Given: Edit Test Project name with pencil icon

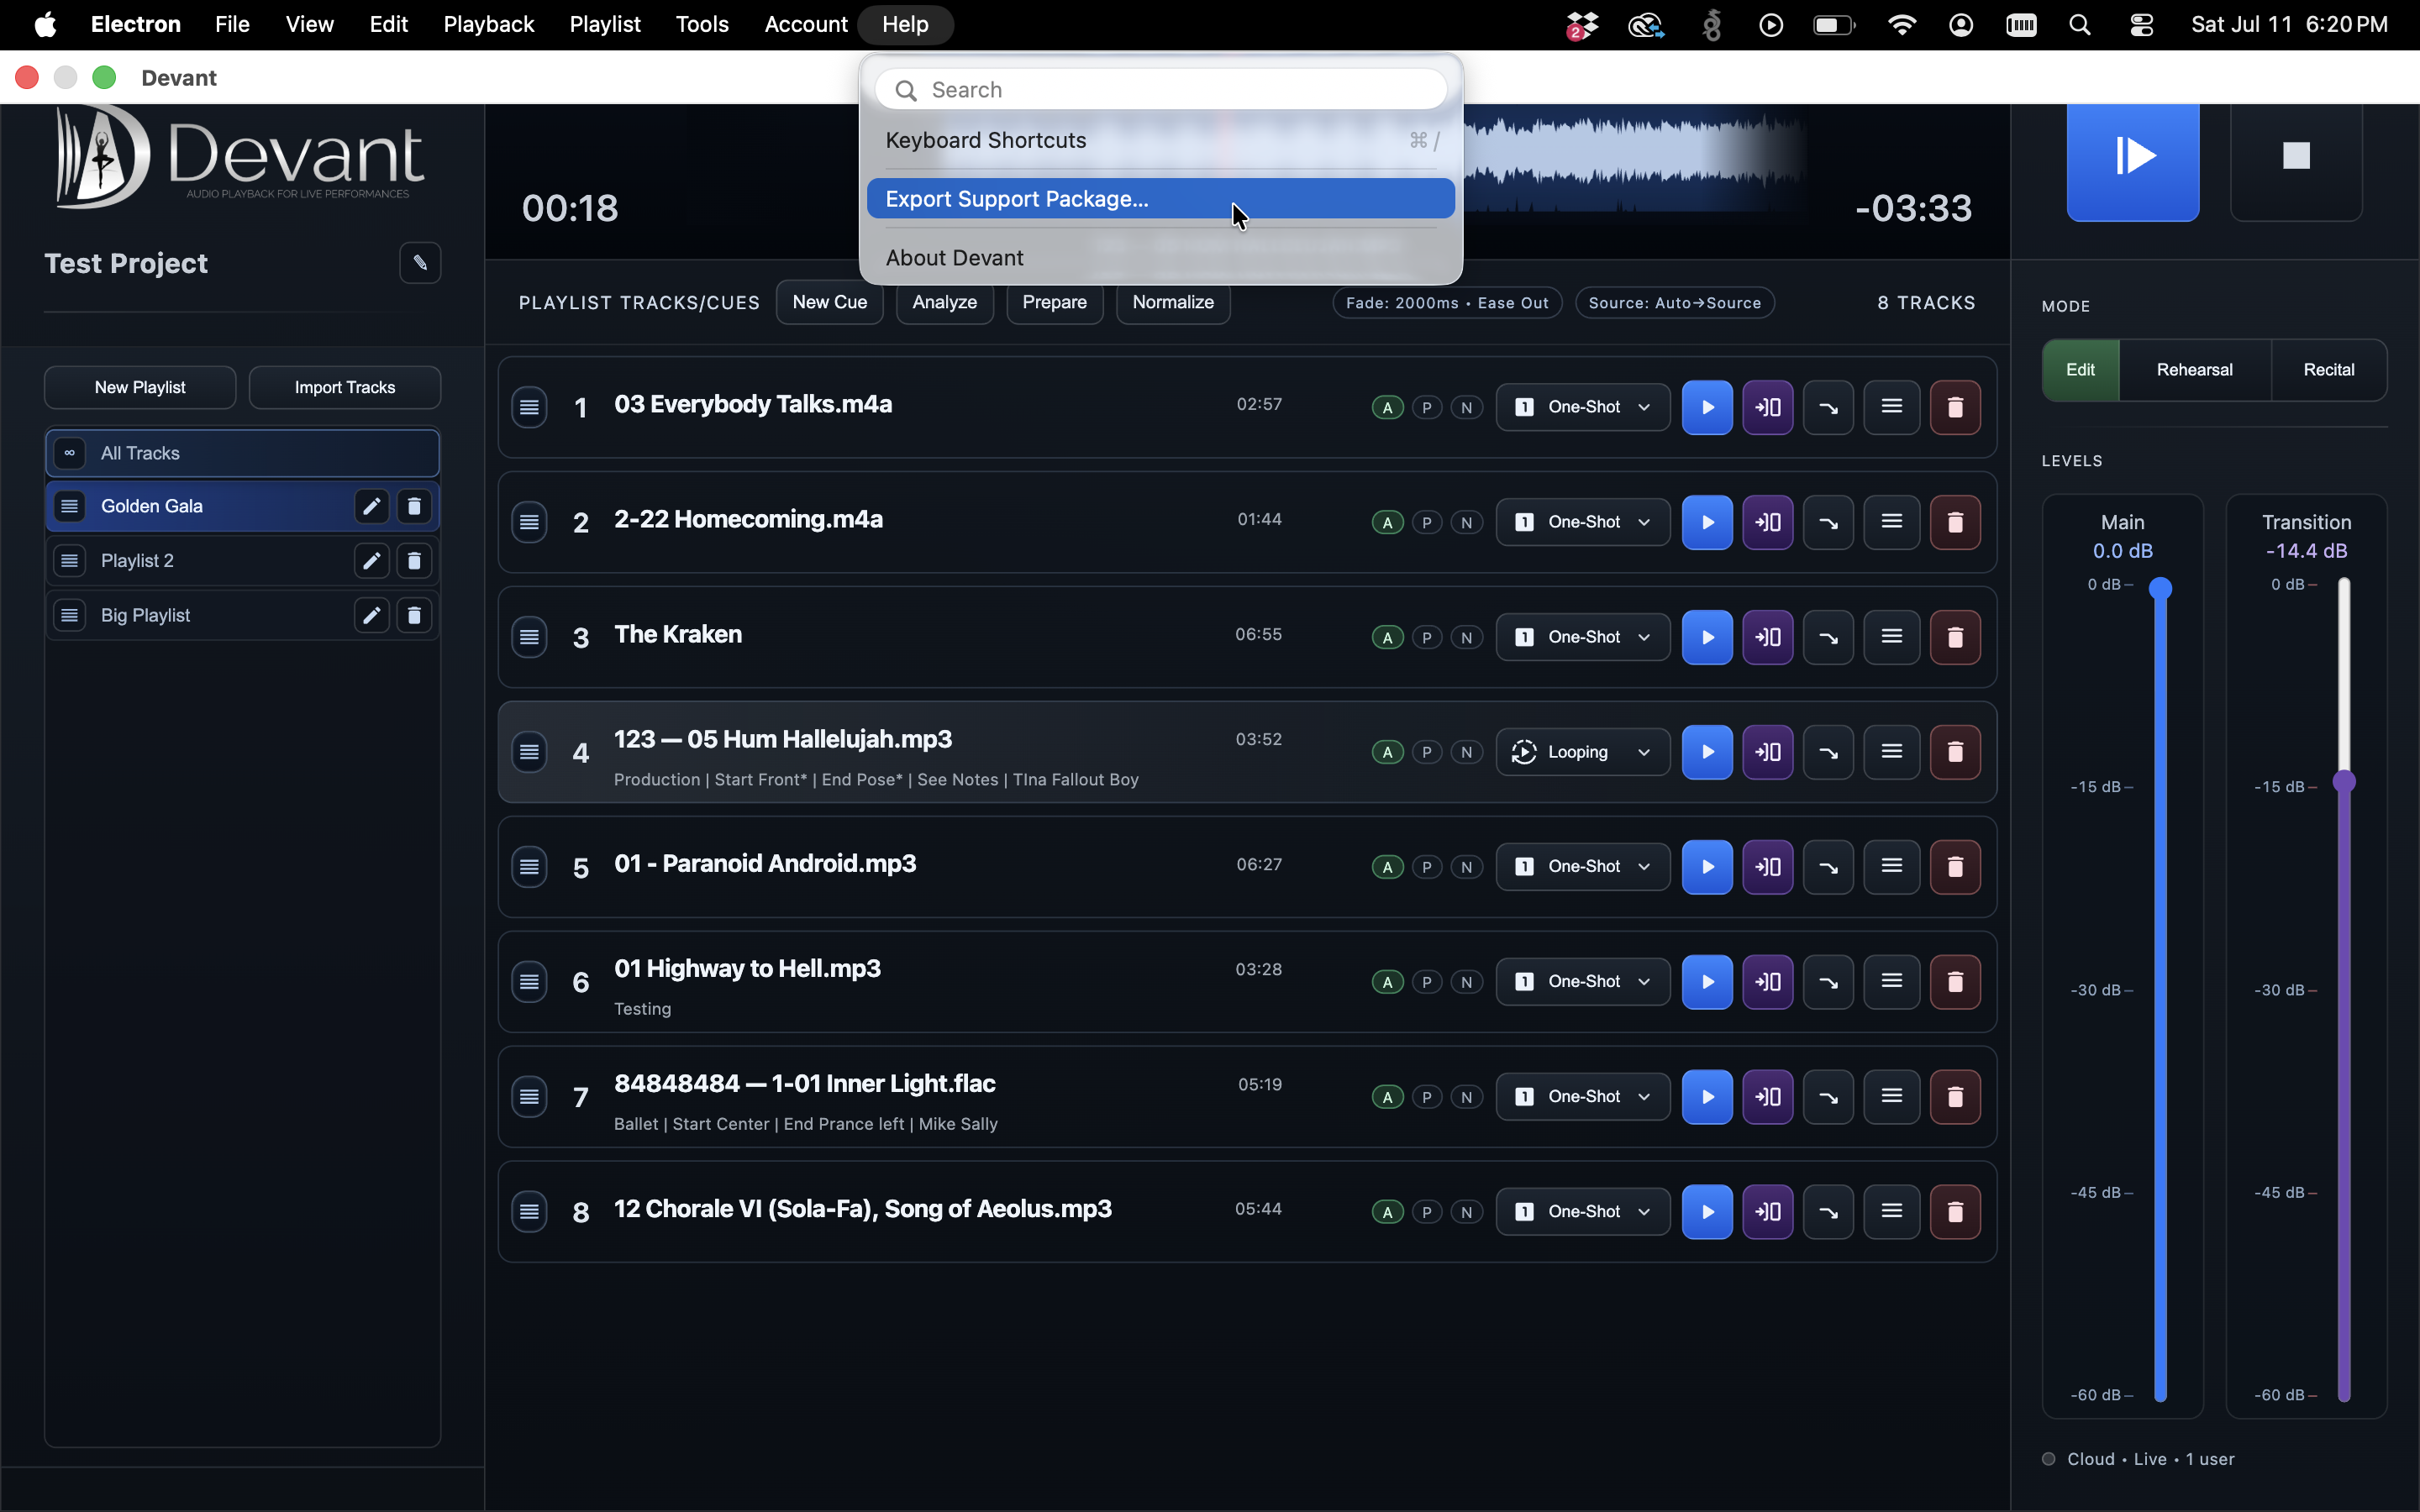Looking at the screenshot, I should (x=420, y=263).
